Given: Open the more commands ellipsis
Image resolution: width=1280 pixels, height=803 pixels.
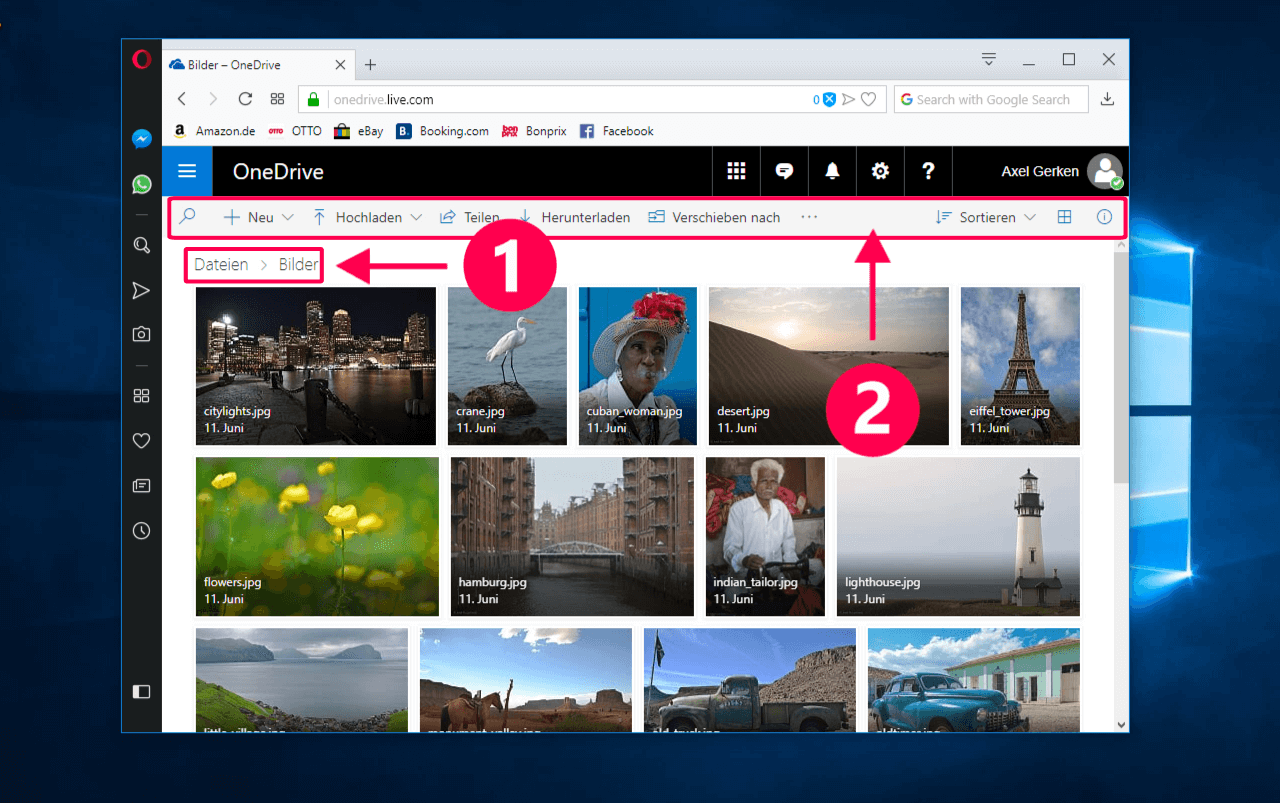Looking at the screenshot, I should (809, 217).
